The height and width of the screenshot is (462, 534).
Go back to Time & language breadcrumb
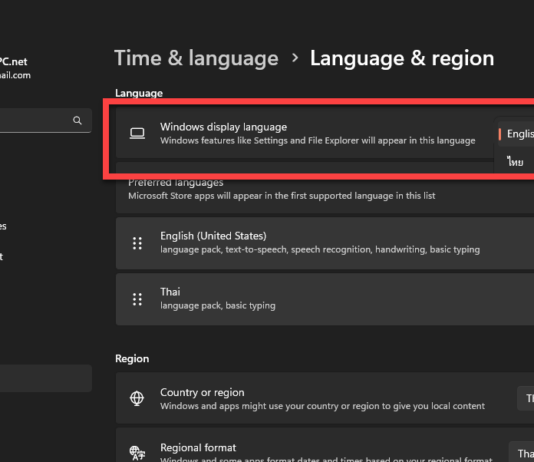click(197, 58)
